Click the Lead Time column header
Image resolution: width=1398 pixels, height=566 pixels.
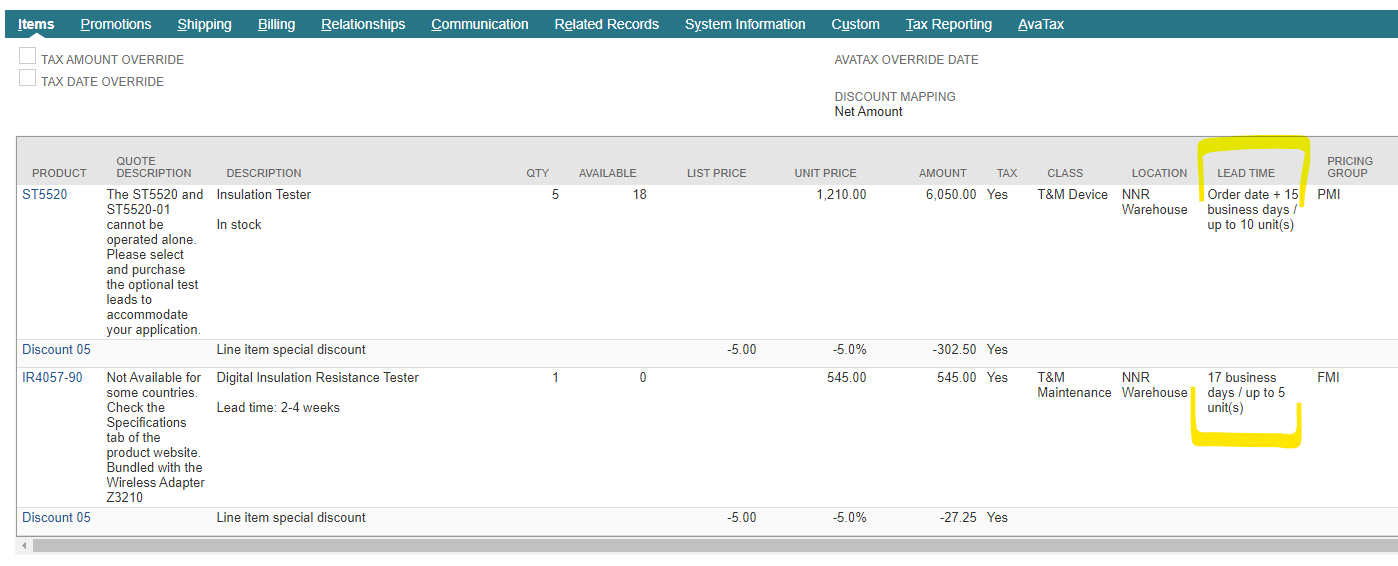click(x=1246, y=173)
